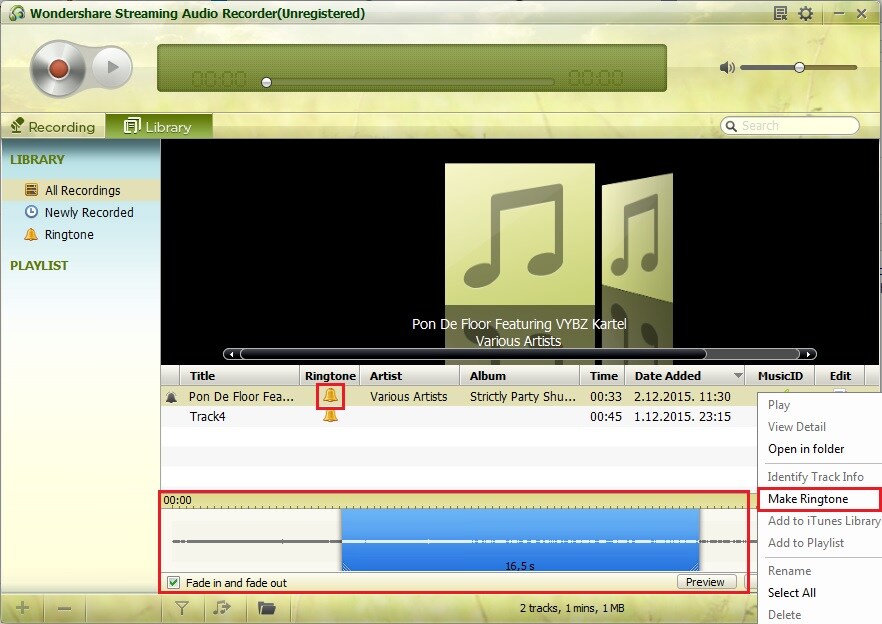
Task: Click the ringtone bell for Pon De Floor row
Action: click(330, 396)
